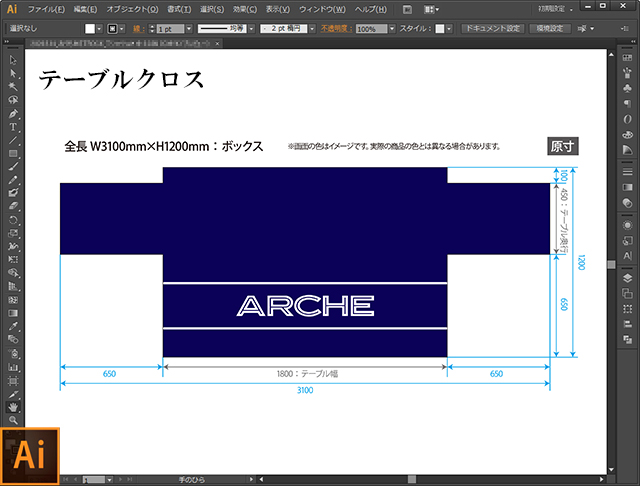Select the Rotate tool
640x486 pixels.
13,220
